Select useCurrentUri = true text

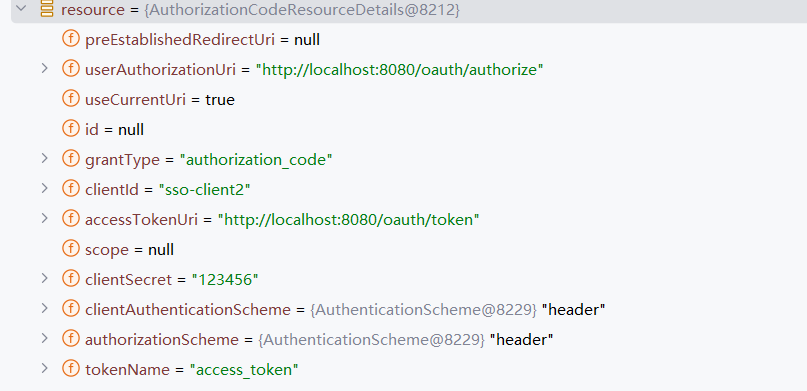[x=160, y=100]
